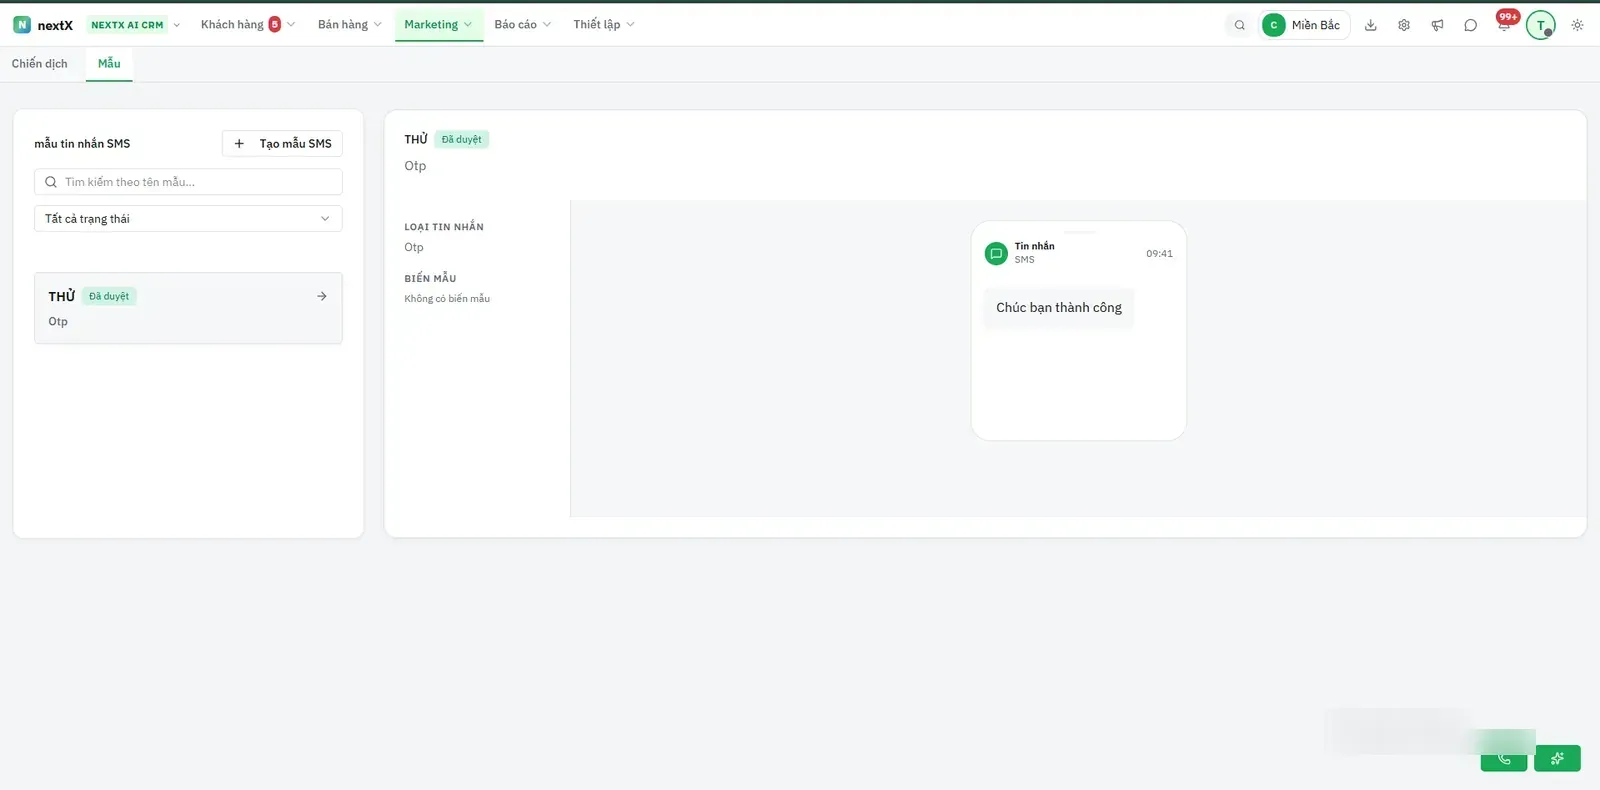This screenshot has height=790, width=1600.
Task: Select the Miền Bắc branch selector
Action: click(1304, 25)
